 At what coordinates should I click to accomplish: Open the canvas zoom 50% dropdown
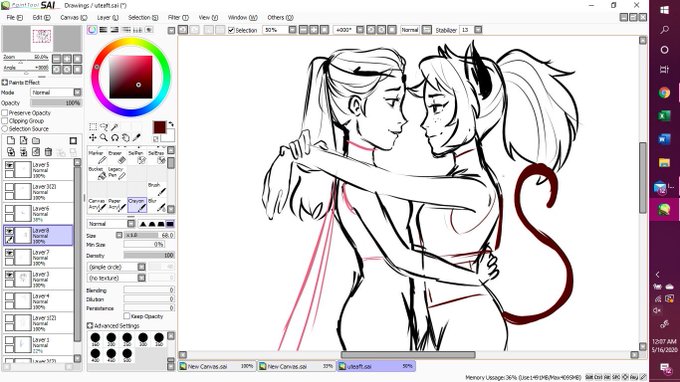[292, 30]
